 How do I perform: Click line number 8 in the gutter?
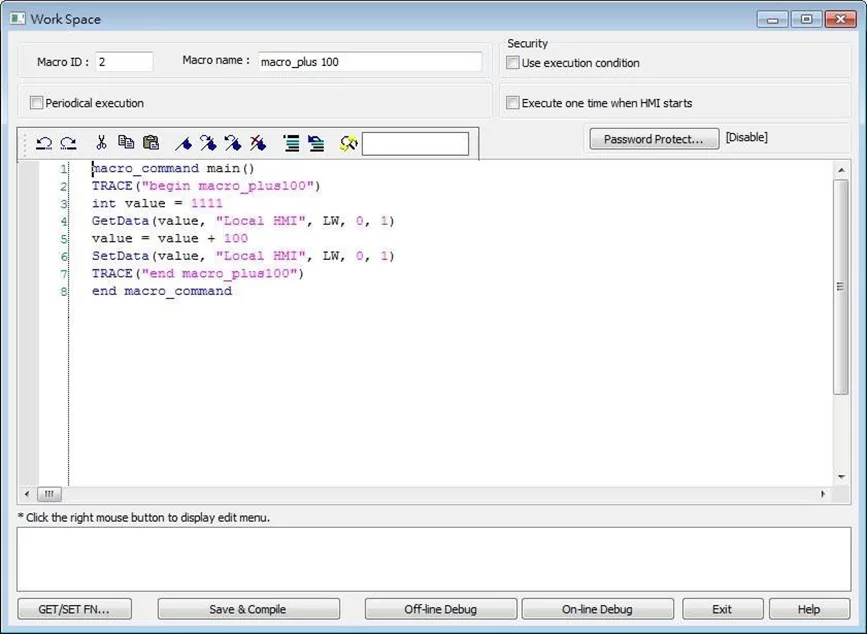pyautogui.click(x=64, y=291)
